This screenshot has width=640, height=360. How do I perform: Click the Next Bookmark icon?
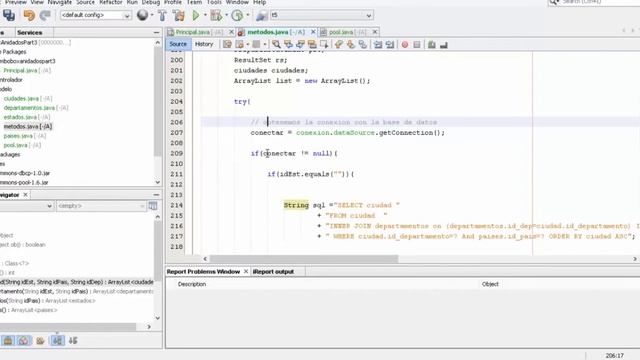click(x=351, y=44)
